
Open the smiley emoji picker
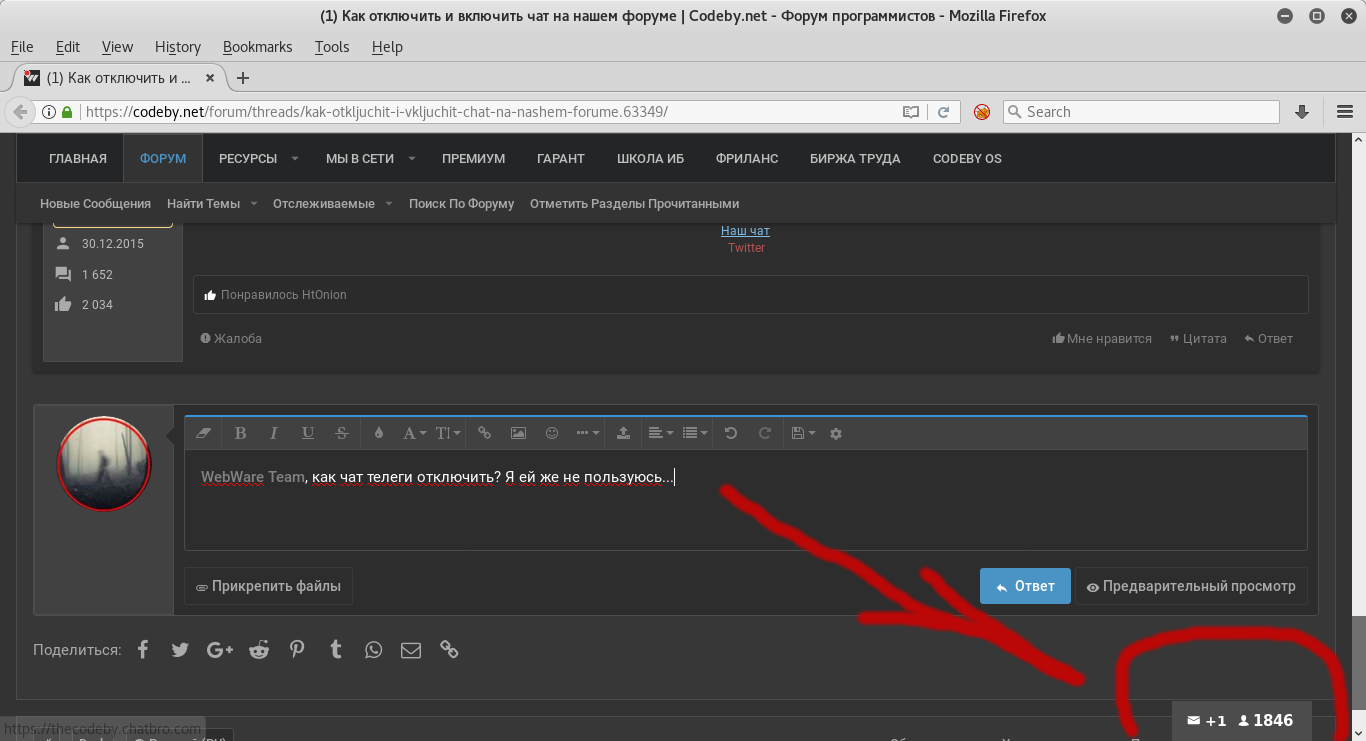(552, 433)
